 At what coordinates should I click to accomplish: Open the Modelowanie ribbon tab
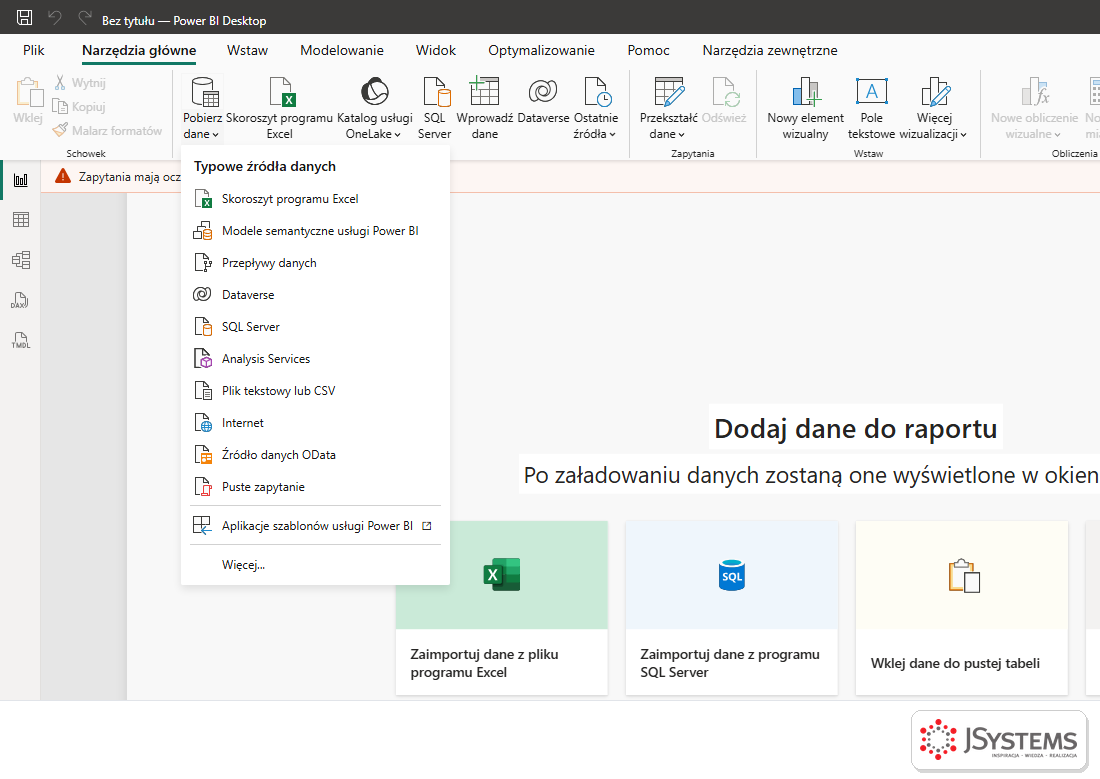pyautogui.click(x=342, y=51)
